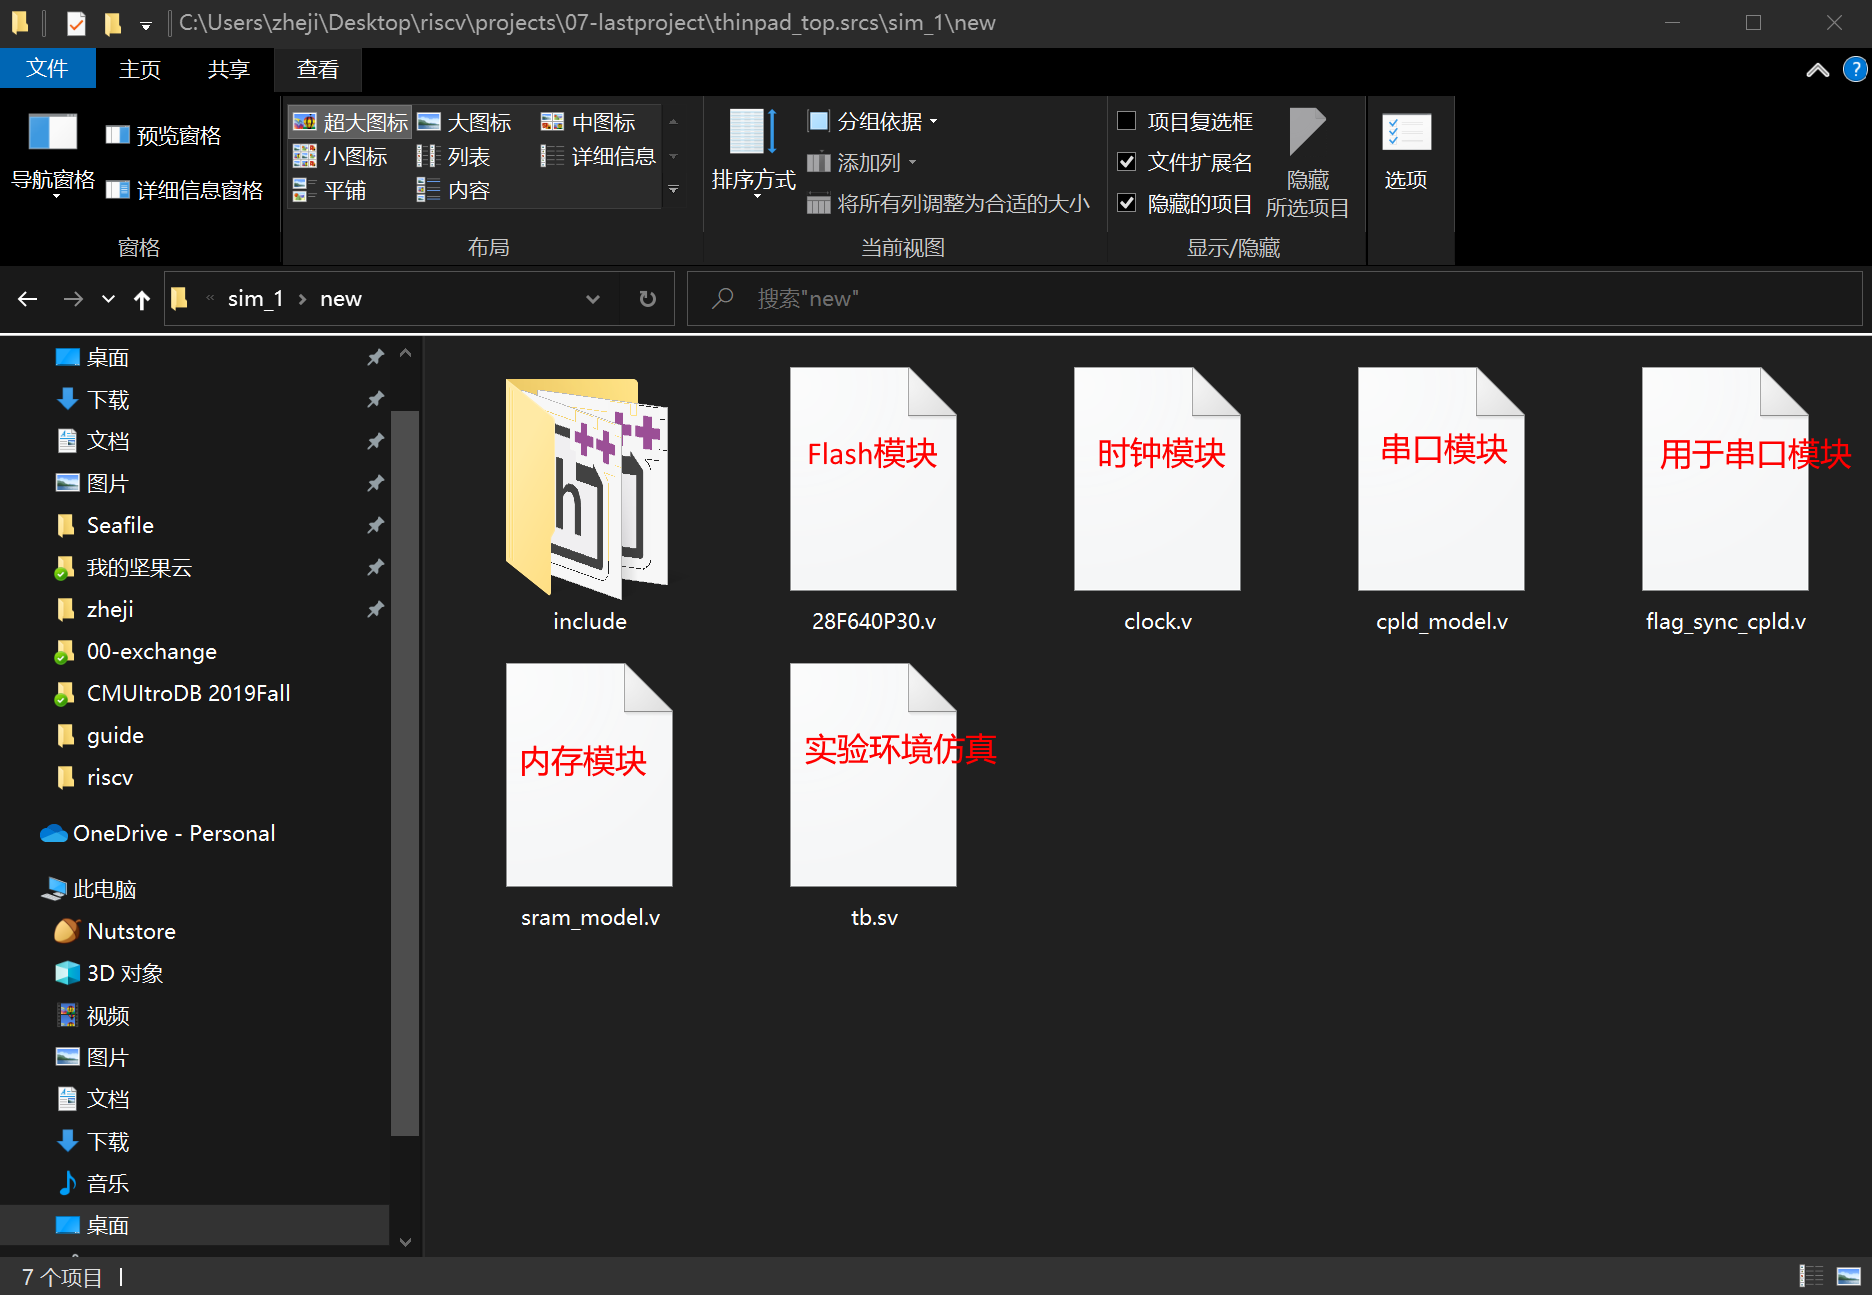
Task: Click the Preview pane (预览窗格) button
Action: pyautogui.click(x=165, y=135)
